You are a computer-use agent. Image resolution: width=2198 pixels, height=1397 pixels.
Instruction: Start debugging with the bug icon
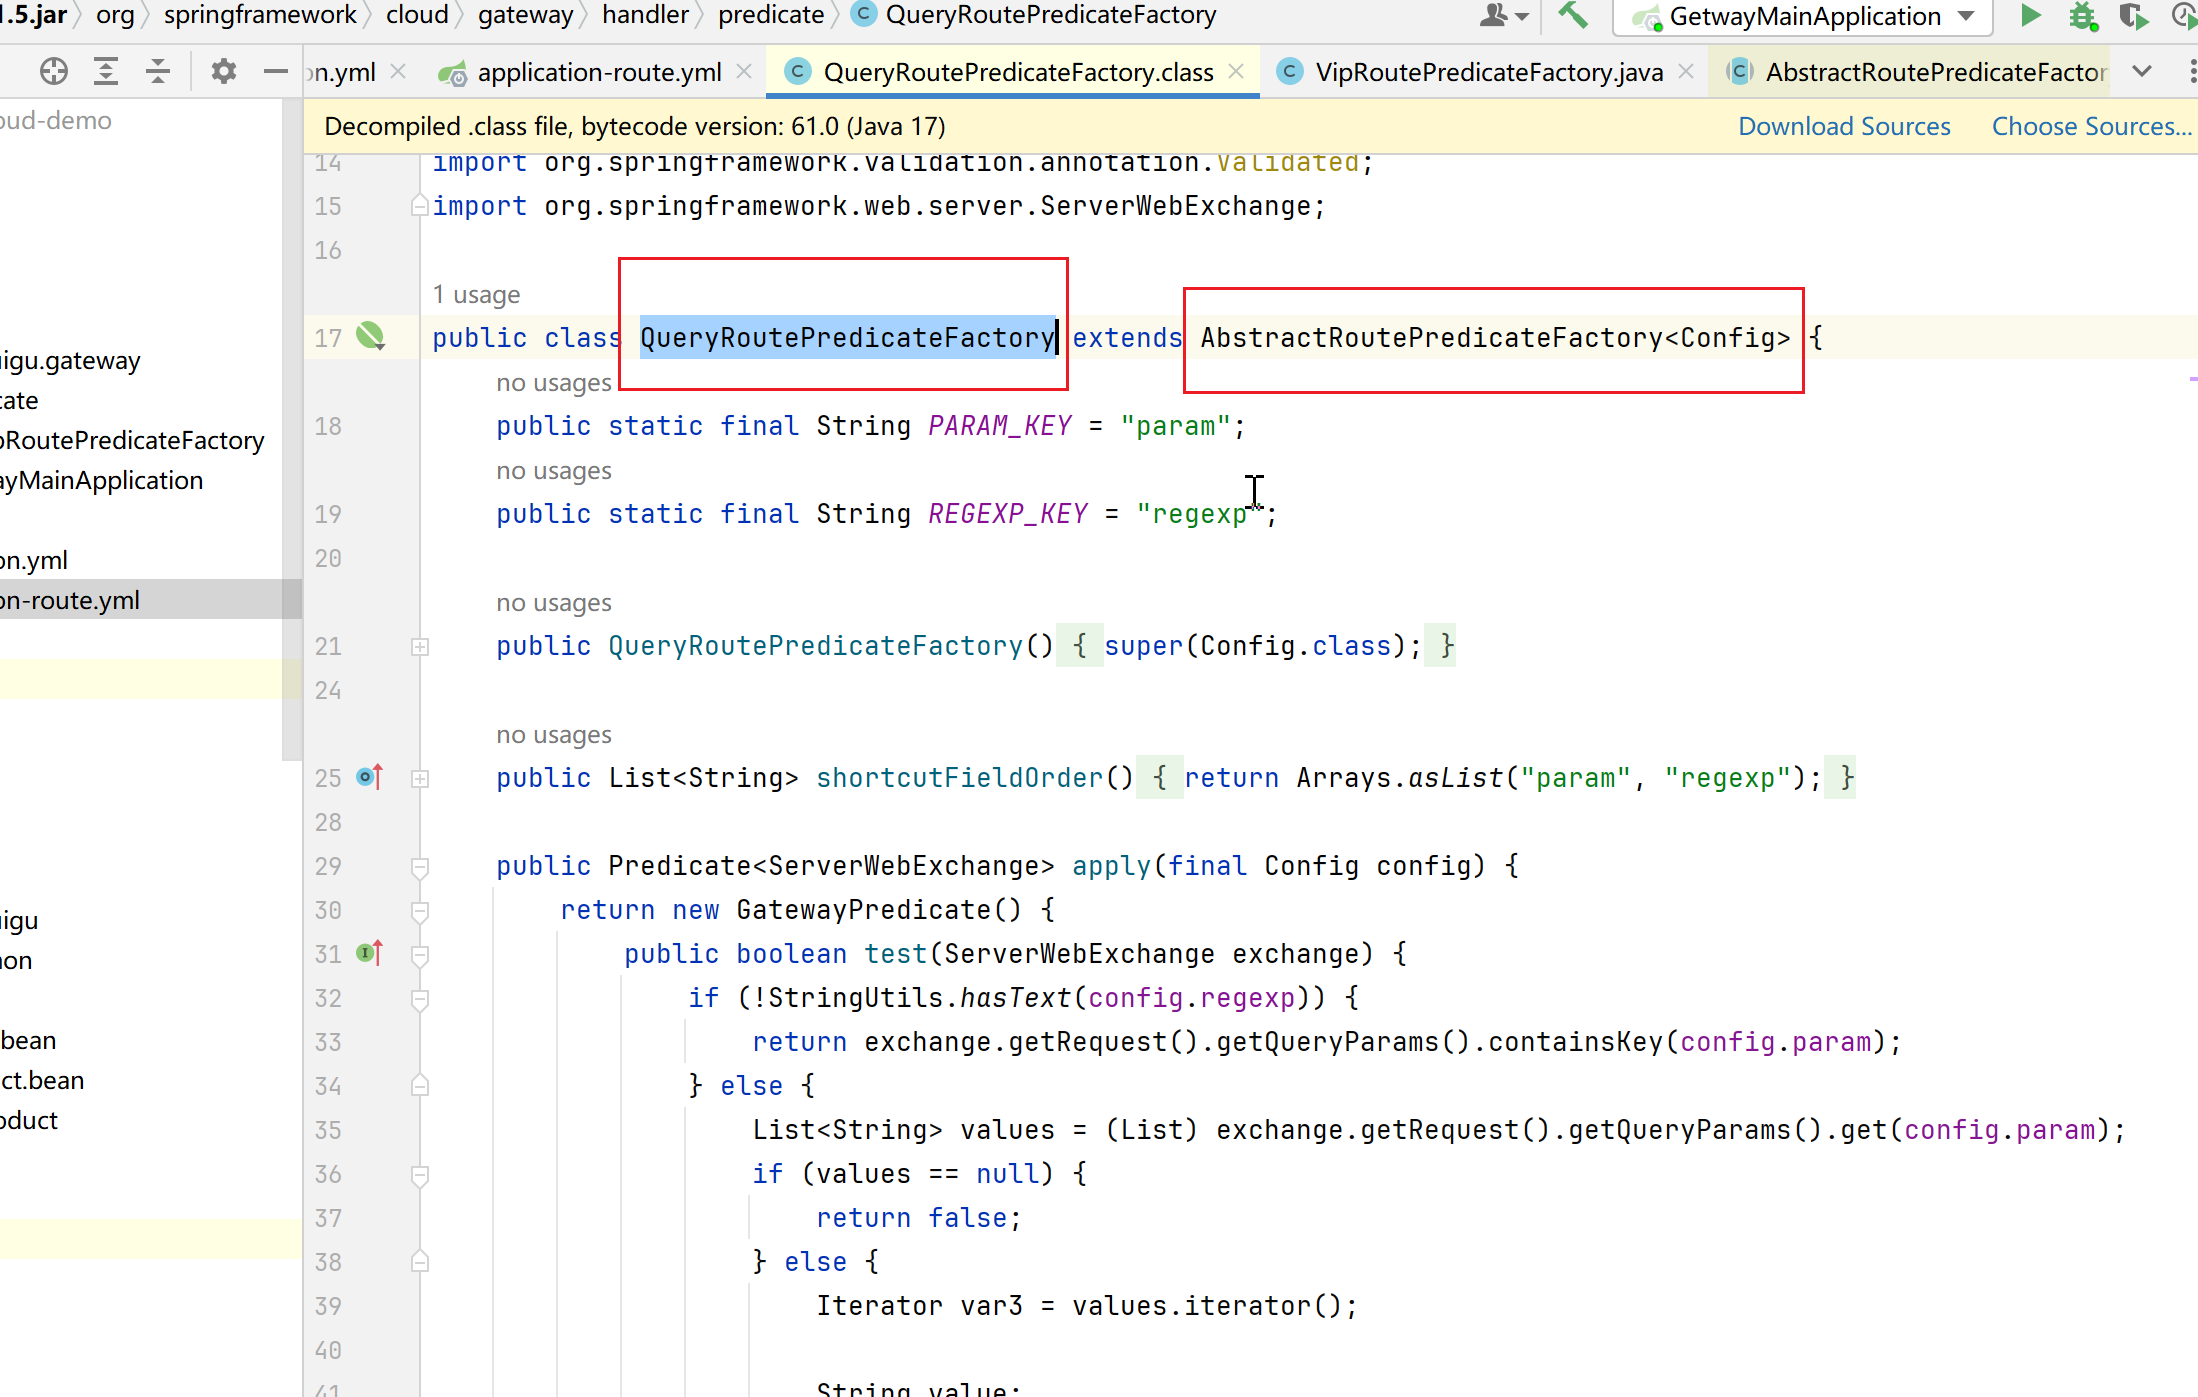pos(2083,16)
